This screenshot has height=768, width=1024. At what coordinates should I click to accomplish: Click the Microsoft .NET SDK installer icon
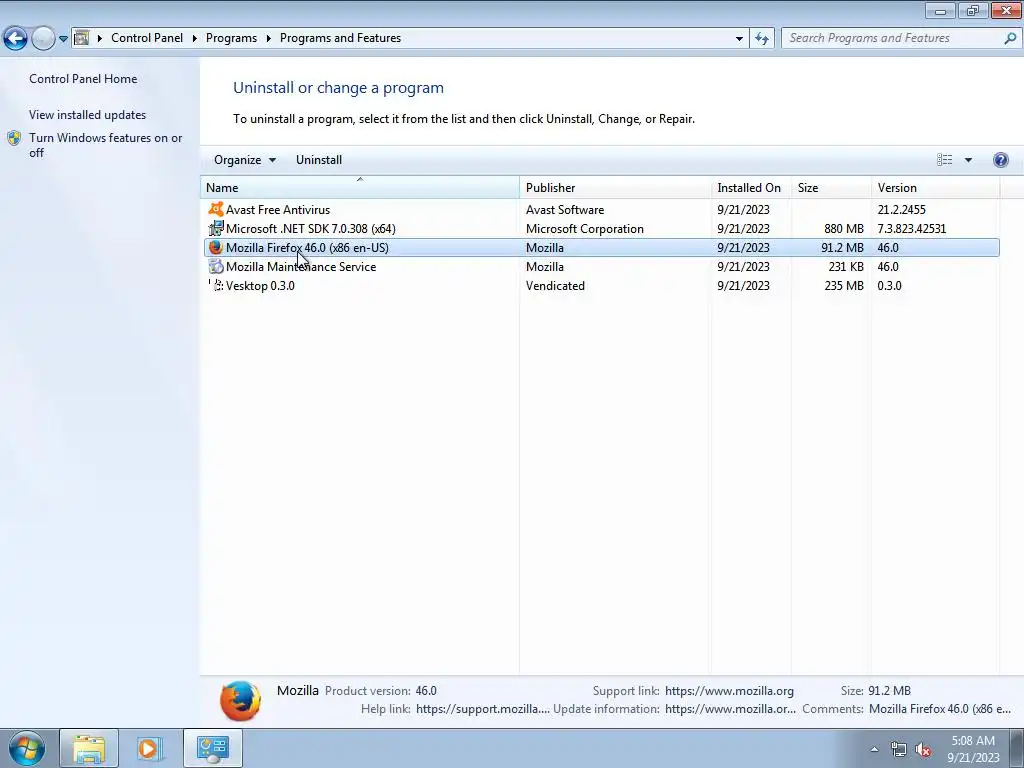tap(216, 229)
